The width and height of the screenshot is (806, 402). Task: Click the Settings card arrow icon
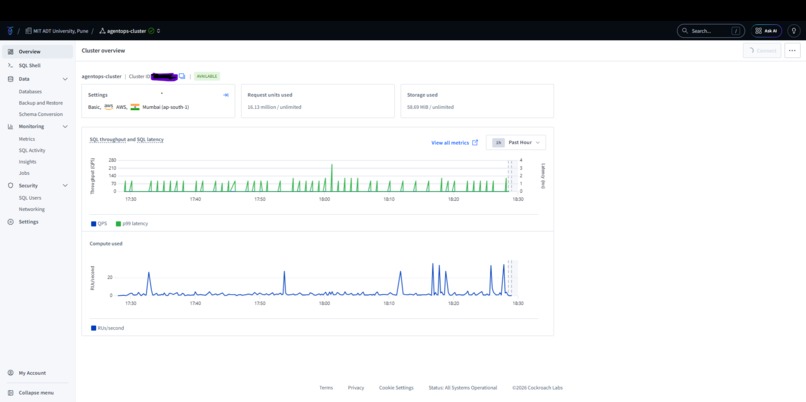(226, 95)
